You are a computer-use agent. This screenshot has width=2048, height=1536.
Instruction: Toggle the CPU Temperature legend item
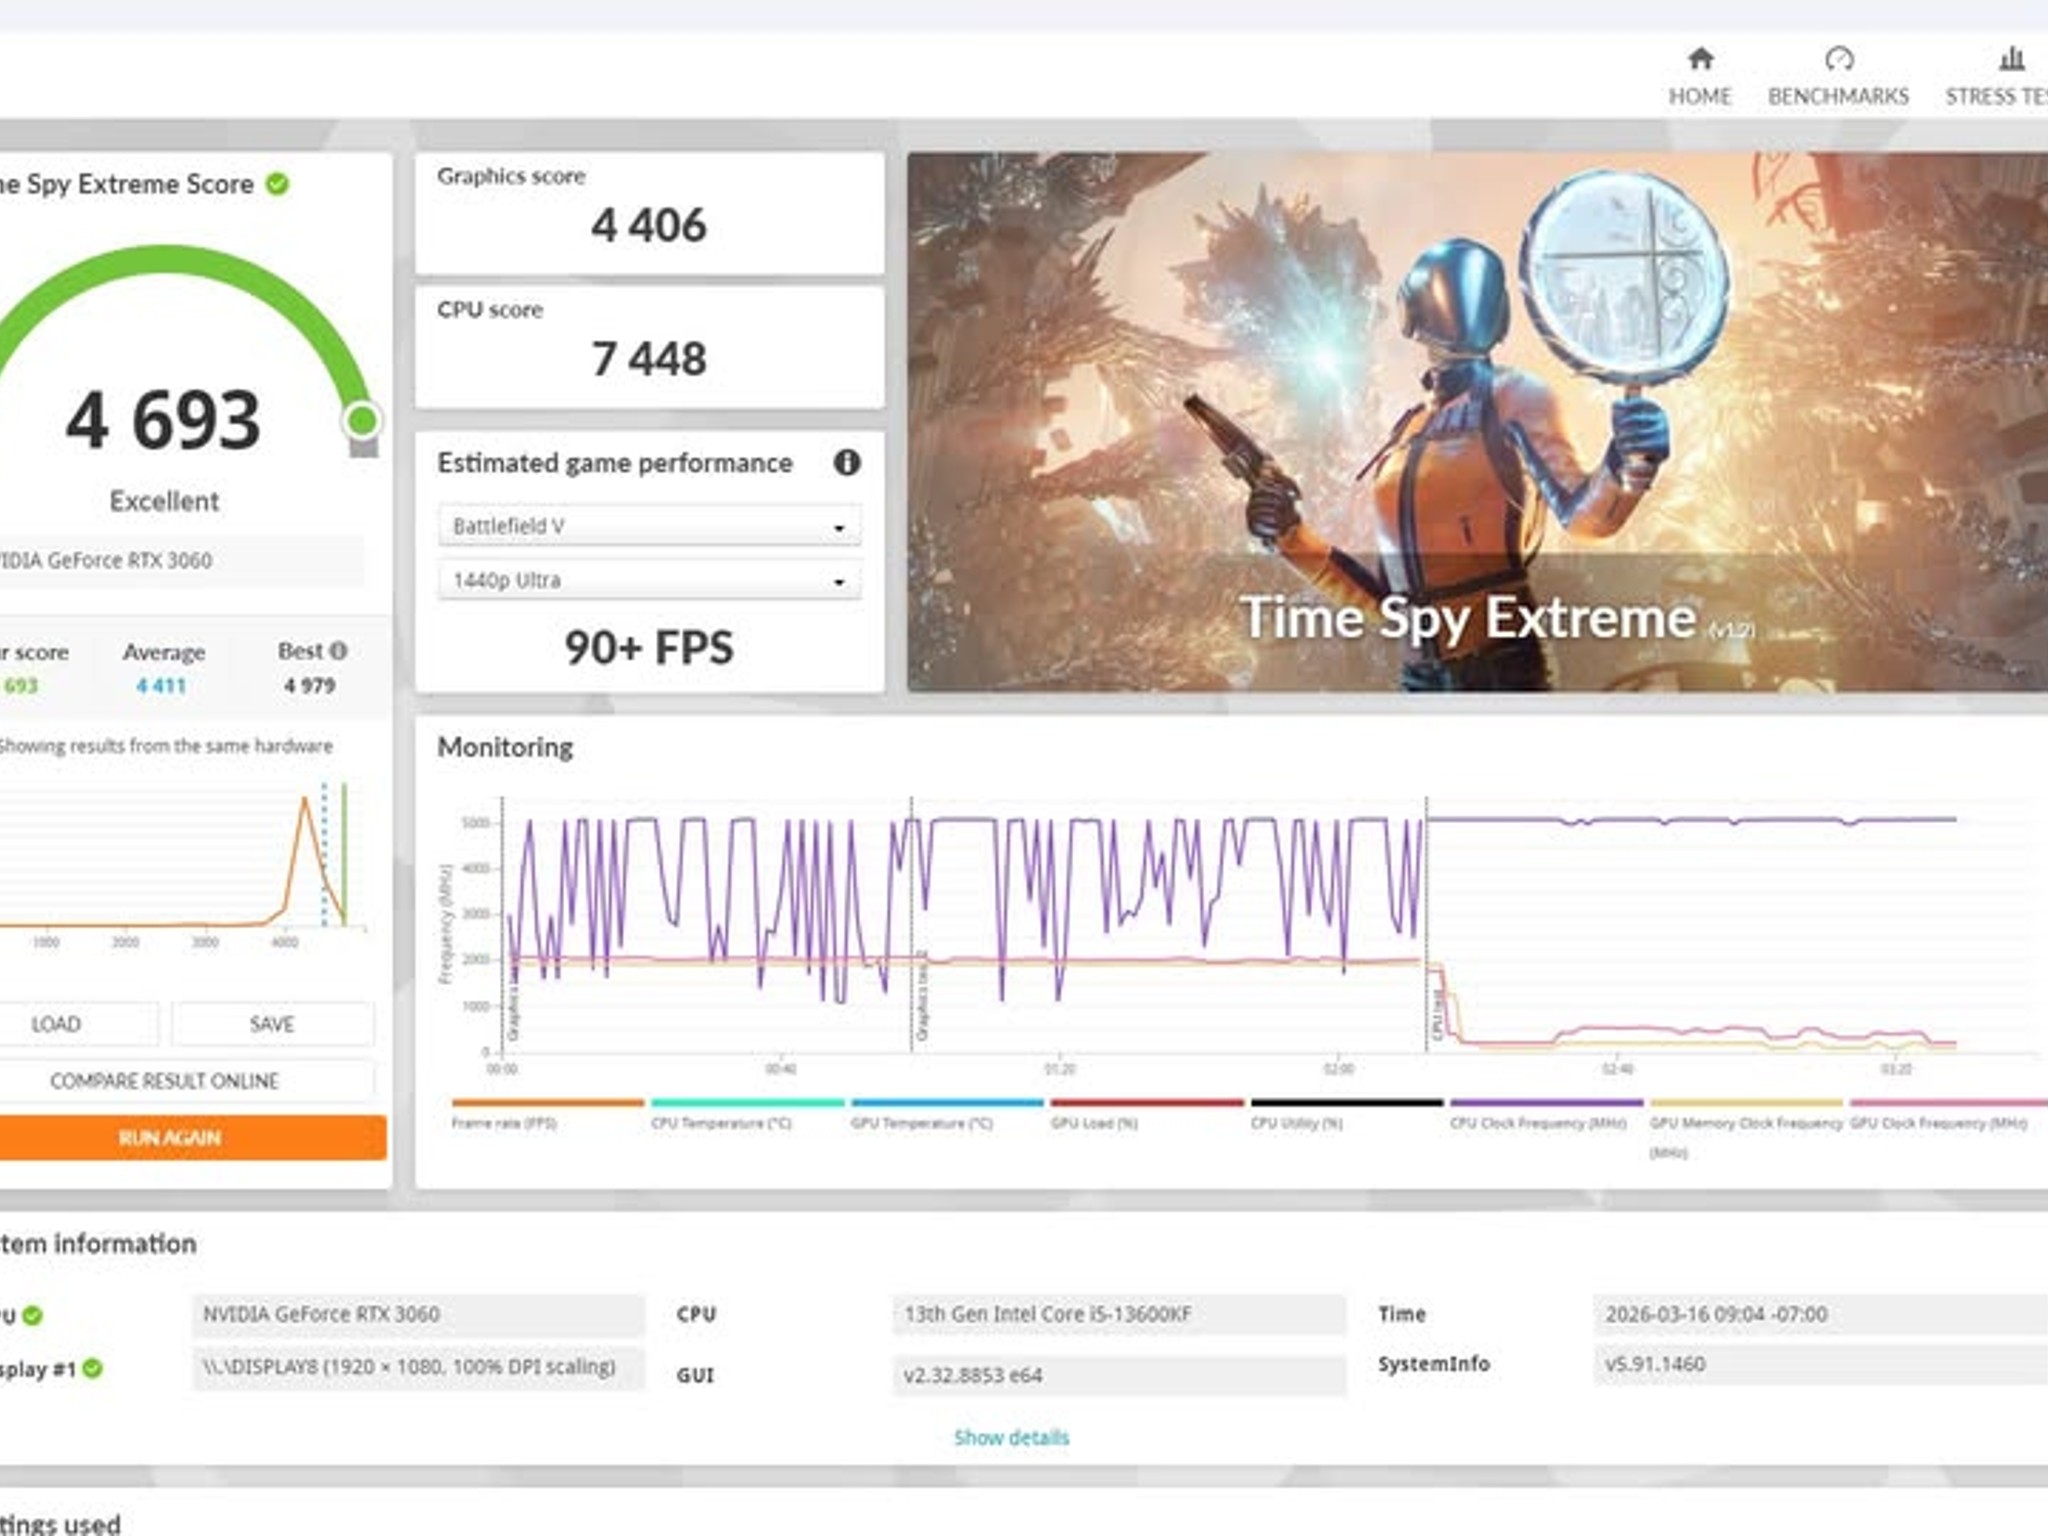[747, 1114]
